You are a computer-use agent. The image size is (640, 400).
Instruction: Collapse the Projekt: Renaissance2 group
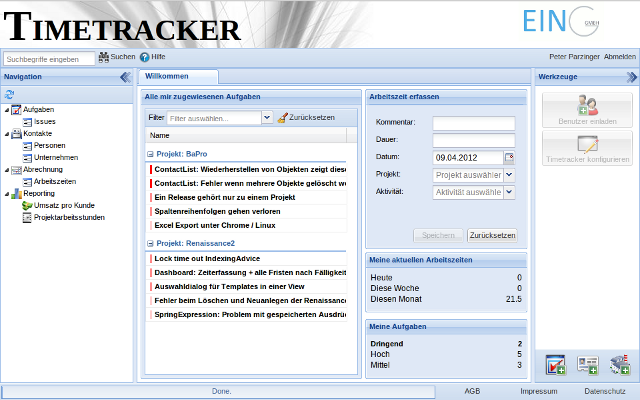(150, 243)
